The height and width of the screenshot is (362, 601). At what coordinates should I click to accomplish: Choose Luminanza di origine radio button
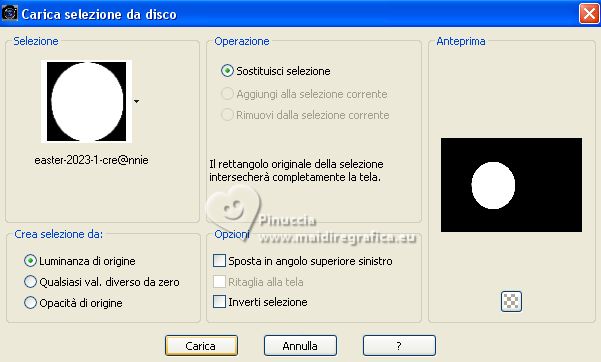pos(30,261)
